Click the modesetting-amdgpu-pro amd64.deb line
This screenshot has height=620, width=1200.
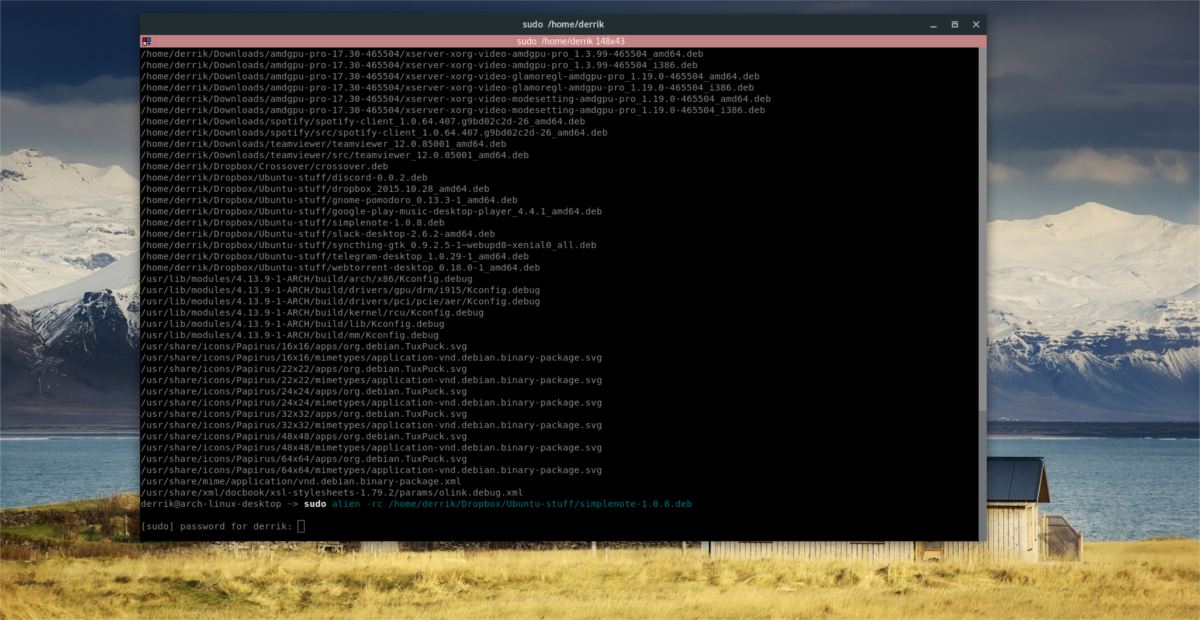[x=456, y=99]
